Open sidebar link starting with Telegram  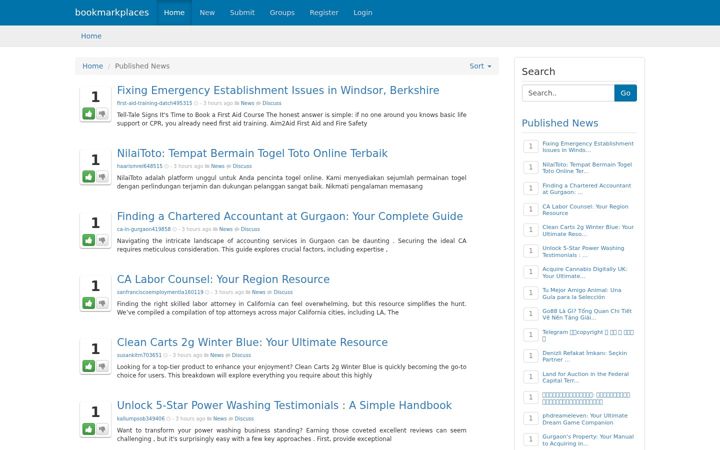(588, 335)
